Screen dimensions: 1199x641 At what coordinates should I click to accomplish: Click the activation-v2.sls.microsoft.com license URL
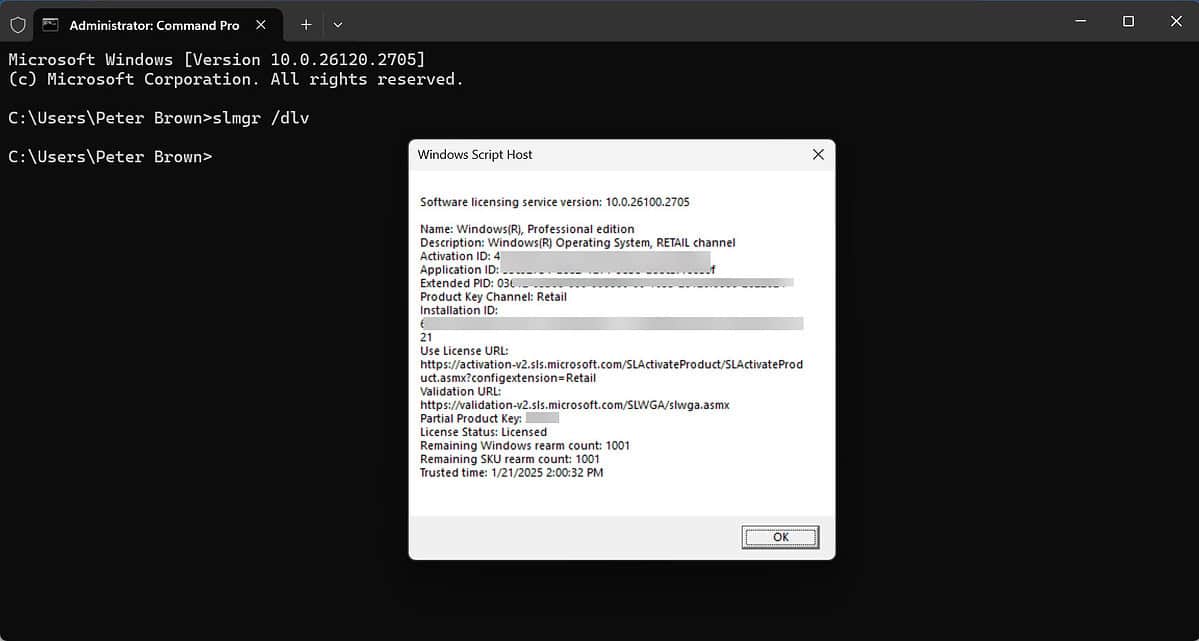click(611, 364)
